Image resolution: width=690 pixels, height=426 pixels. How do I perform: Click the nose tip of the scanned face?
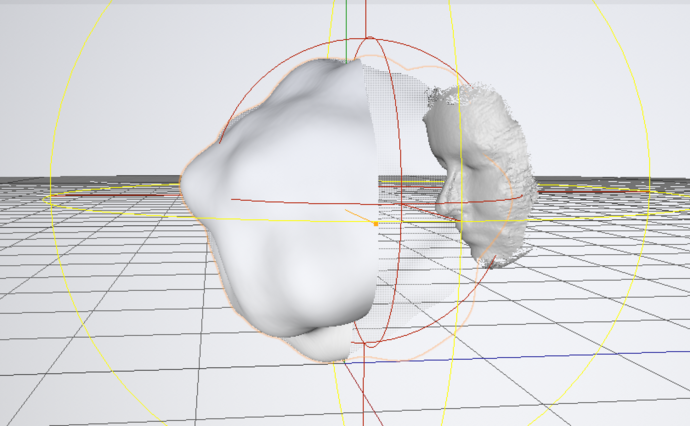coord(442,208)
